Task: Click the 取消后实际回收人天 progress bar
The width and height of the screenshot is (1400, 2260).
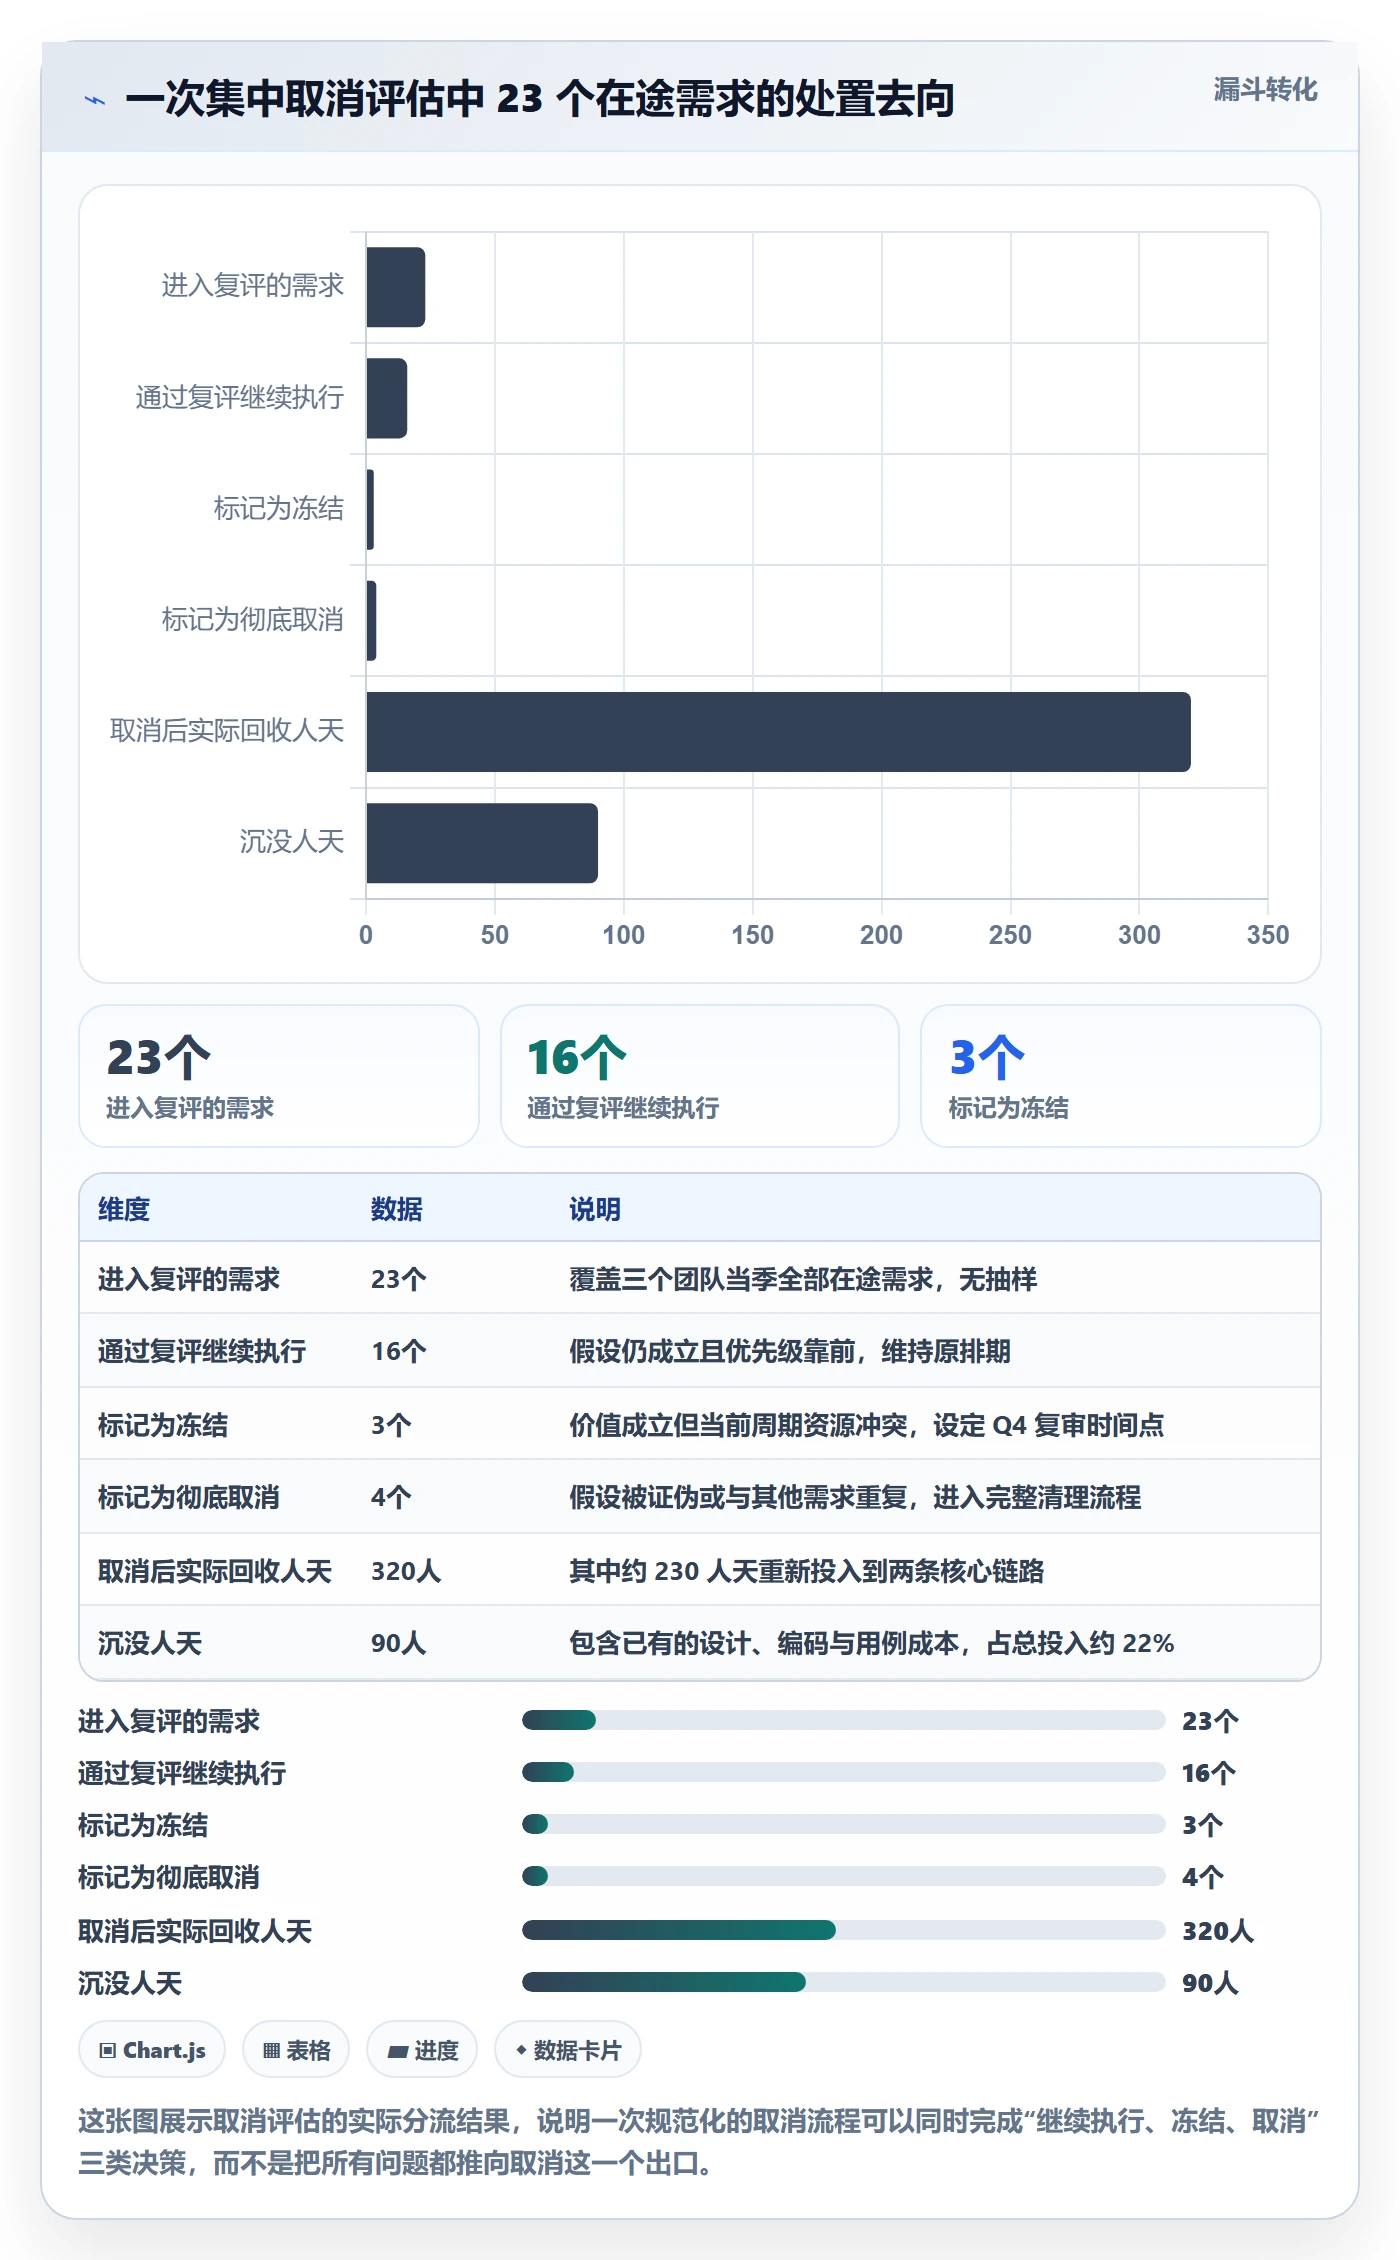Action: click(x=843, y=1930)
